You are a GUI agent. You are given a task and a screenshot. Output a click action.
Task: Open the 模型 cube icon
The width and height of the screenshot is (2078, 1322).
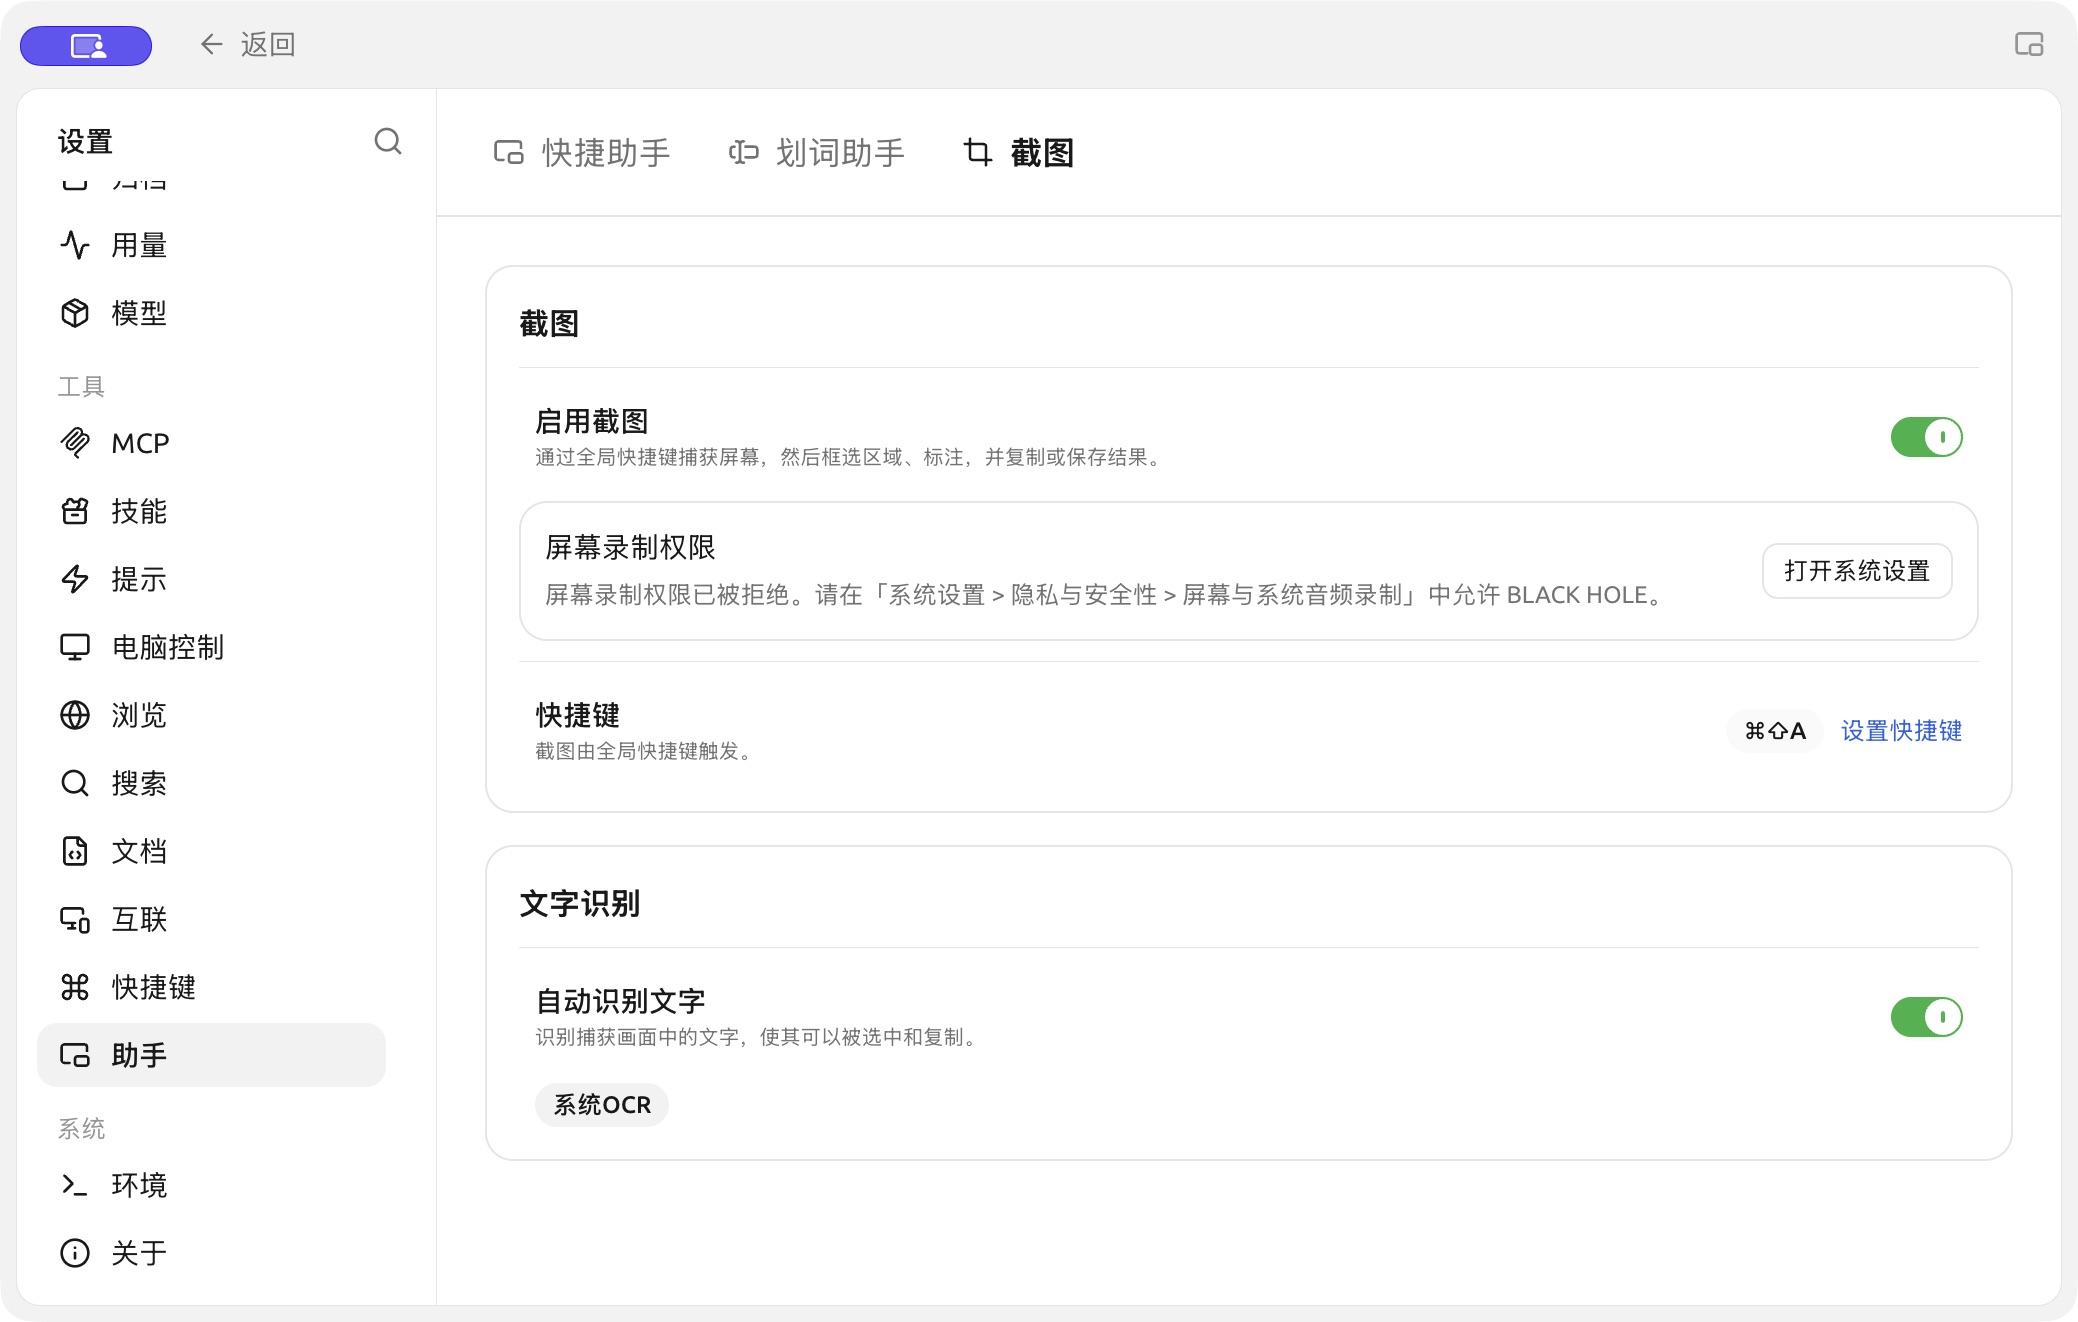[x=75, y=313]
